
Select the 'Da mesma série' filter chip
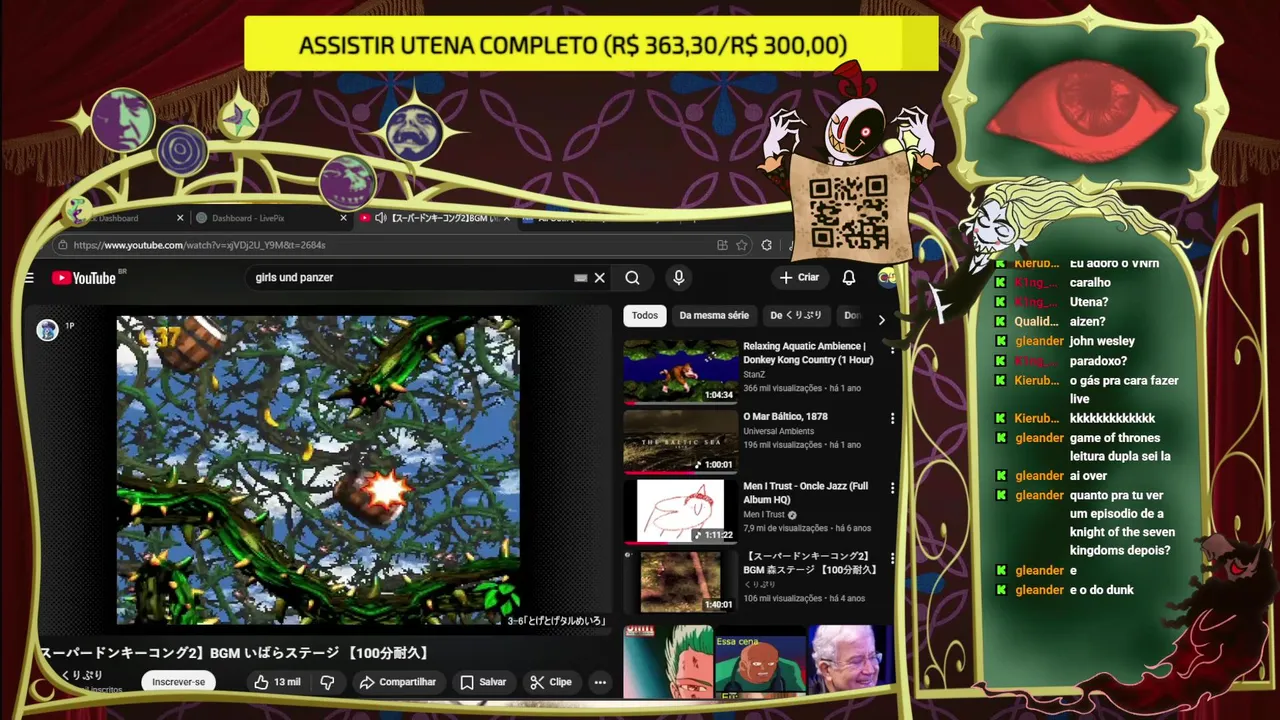[714, 316]
